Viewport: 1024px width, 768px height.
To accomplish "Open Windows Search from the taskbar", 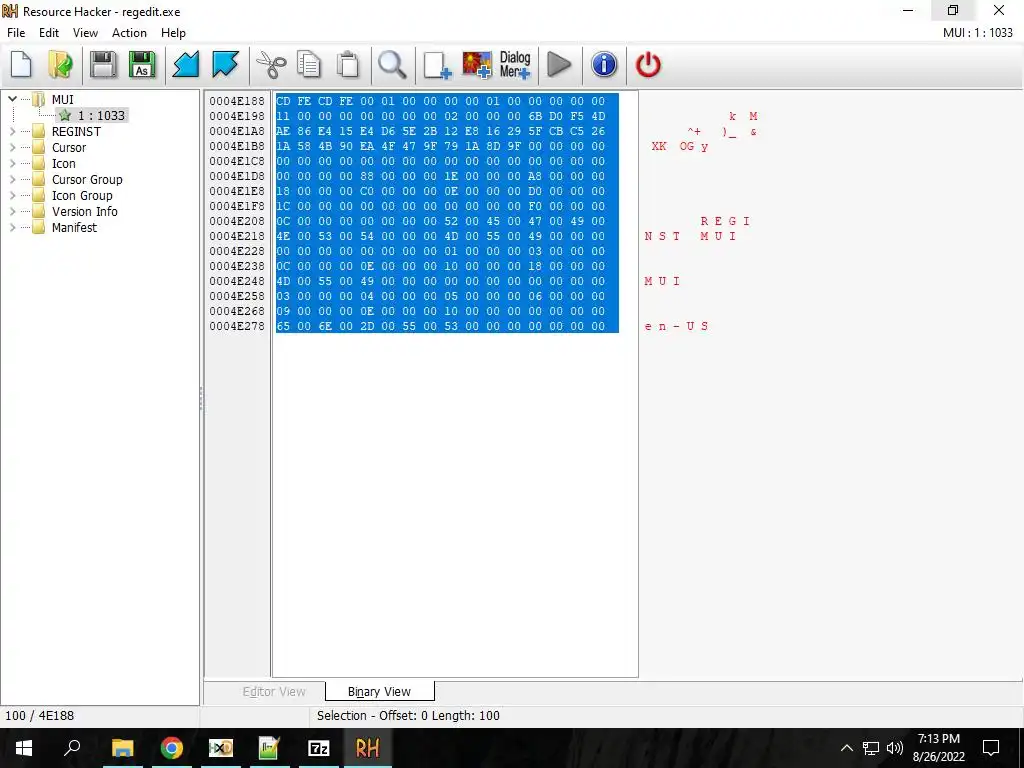I will (72, 748).
